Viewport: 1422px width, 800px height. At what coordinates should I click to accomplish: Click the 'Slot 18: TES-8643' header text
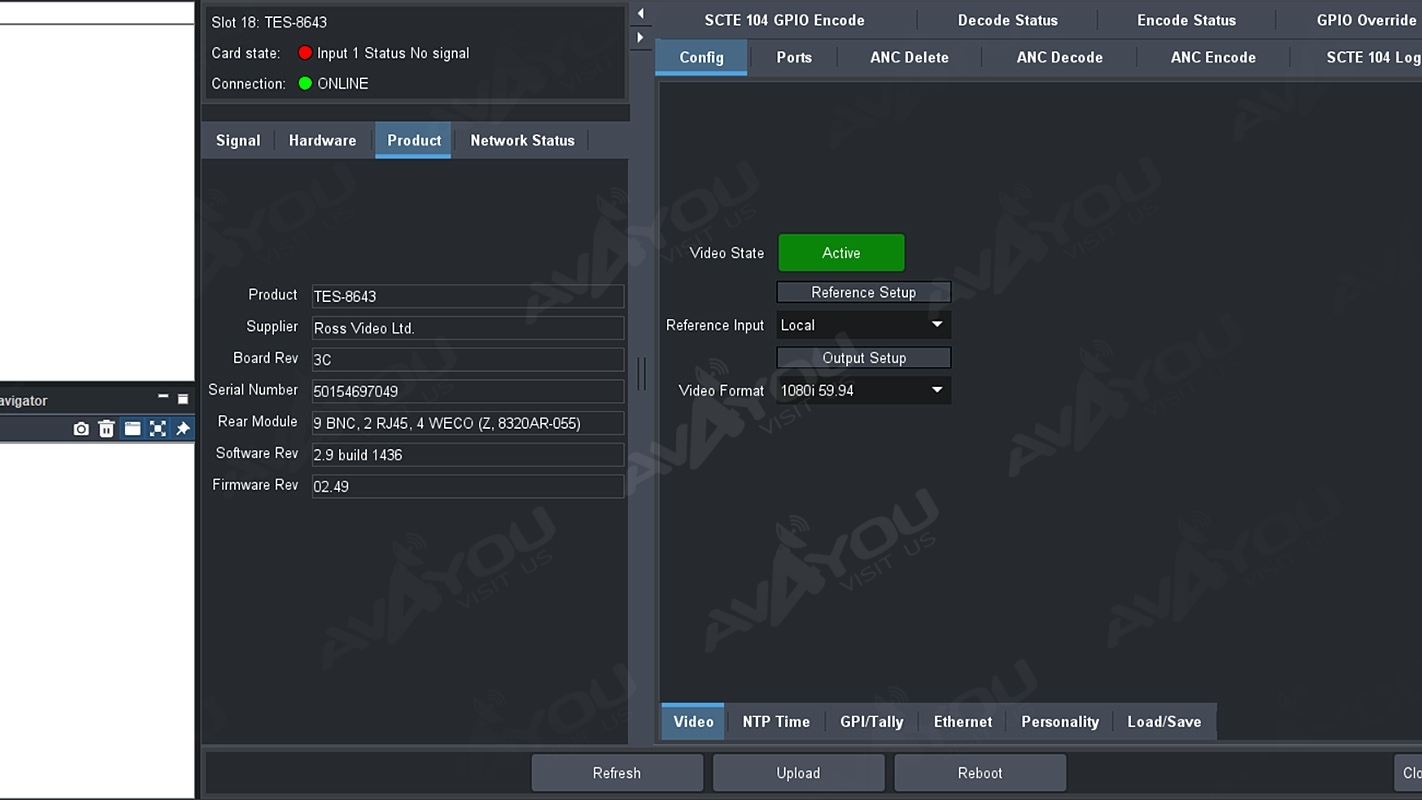tap(269, 22)
